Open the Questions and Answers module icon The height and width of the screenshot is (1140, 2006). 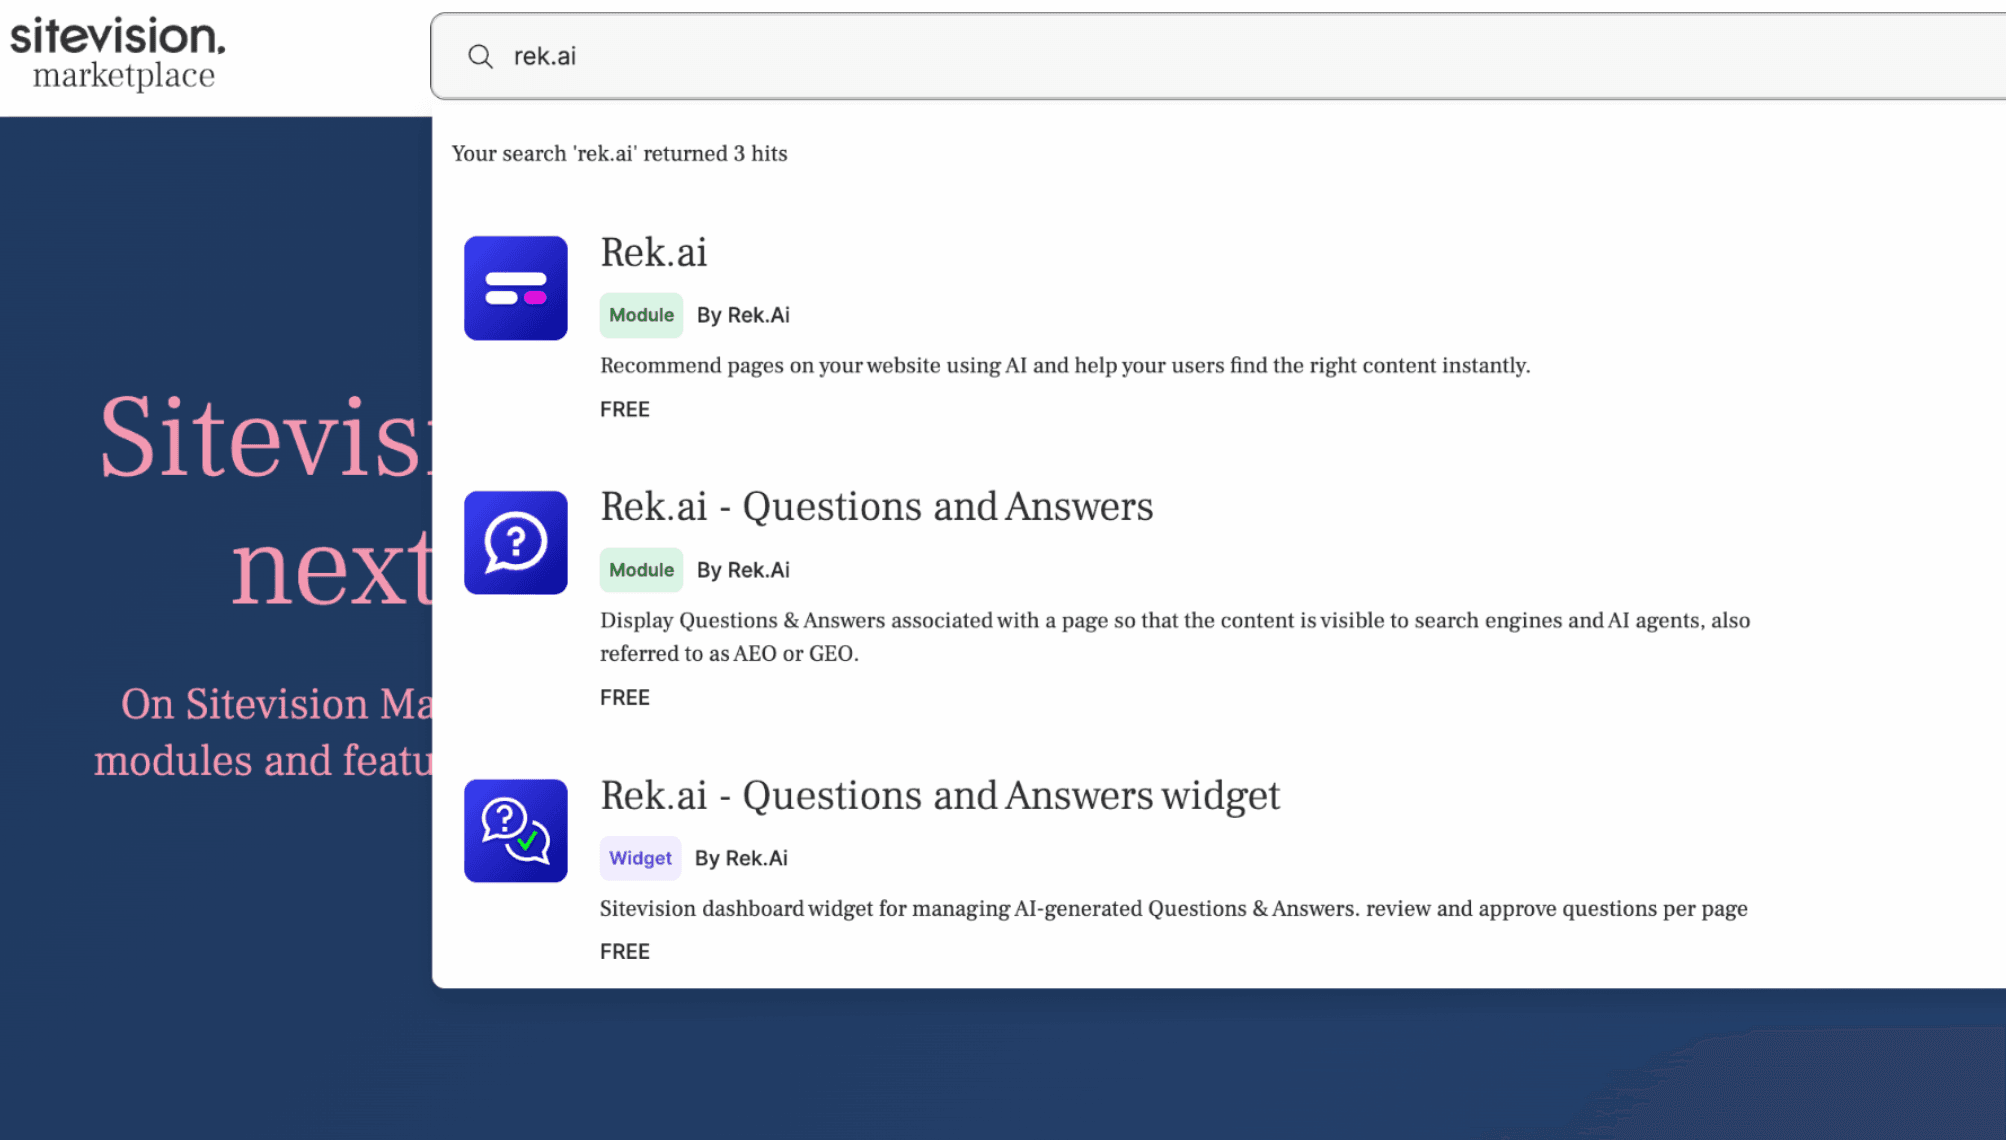pyautogui.click(x=516, y=543)
